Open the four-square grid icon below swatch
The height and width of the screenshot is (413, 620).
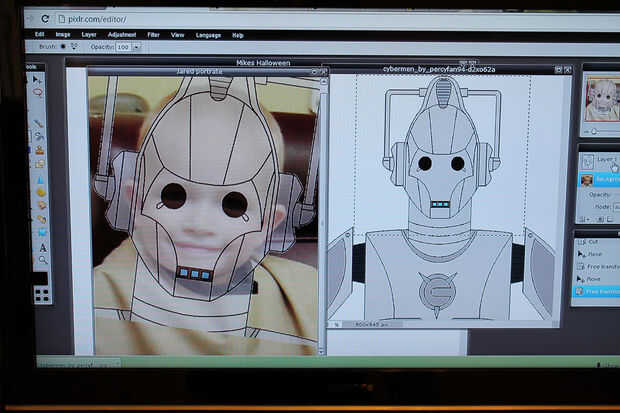(42, 296)
